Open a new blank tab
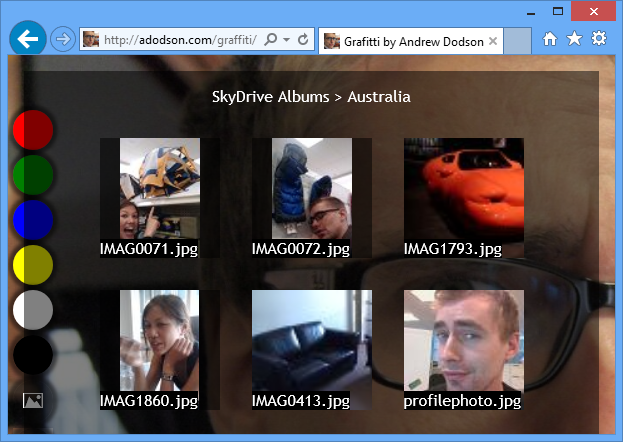Viewport: 623px width, 442px height. pyautogui.click(x=516, y=42)
